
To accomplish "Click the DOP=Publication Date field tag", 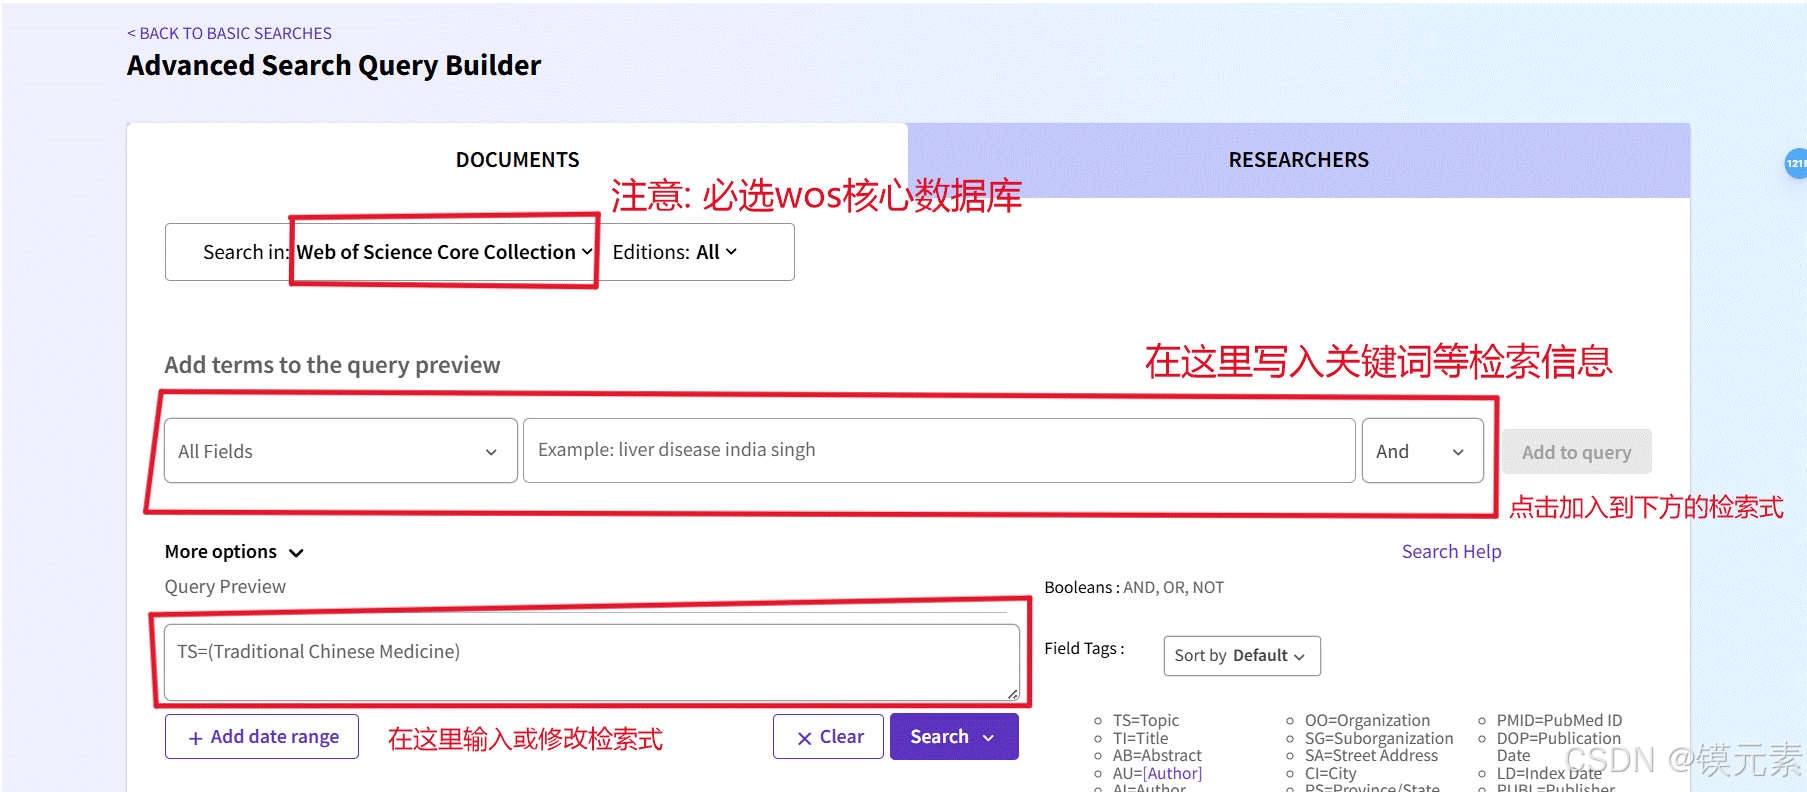I will [x=1559, y=746].
